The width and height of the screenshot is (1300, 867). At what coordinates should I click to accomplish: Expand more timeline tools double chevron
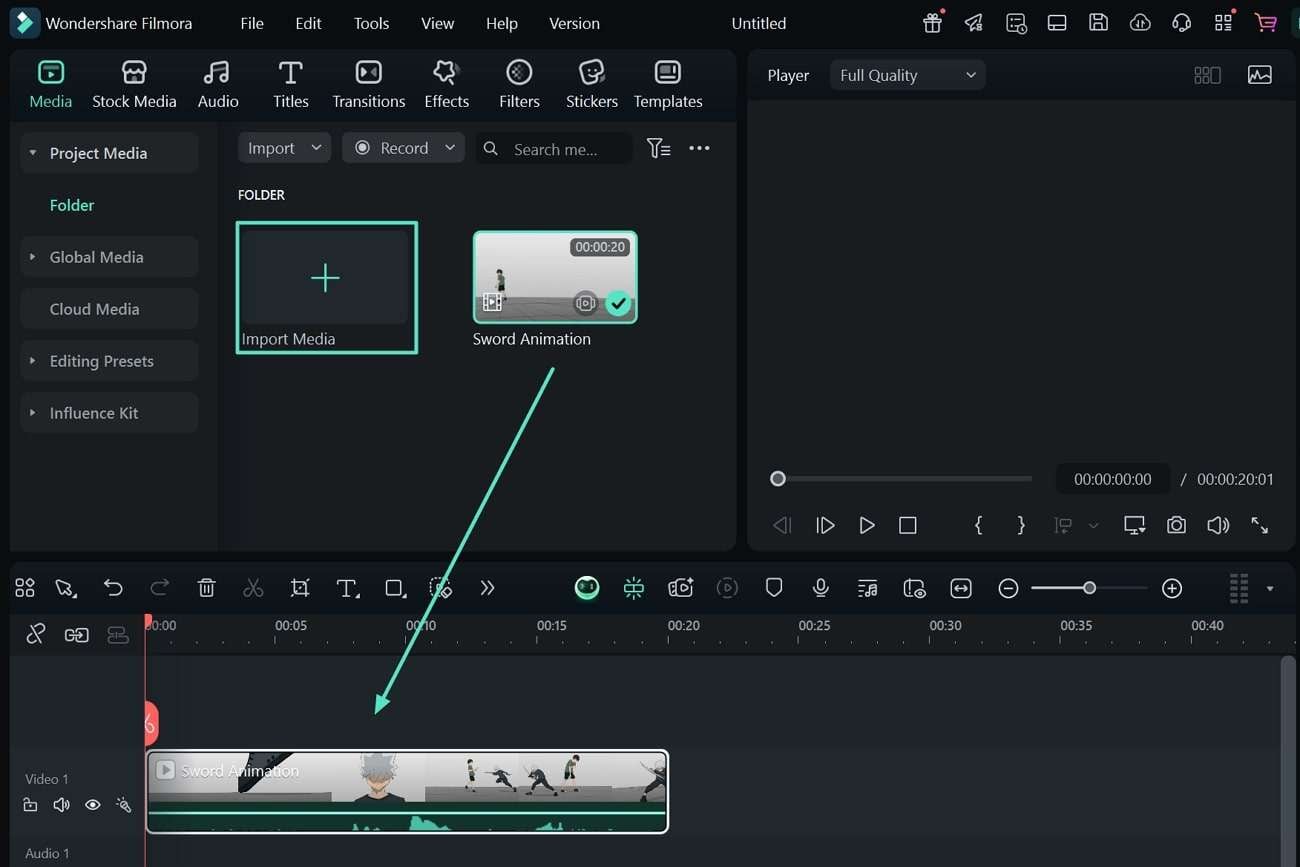point(487,588)
